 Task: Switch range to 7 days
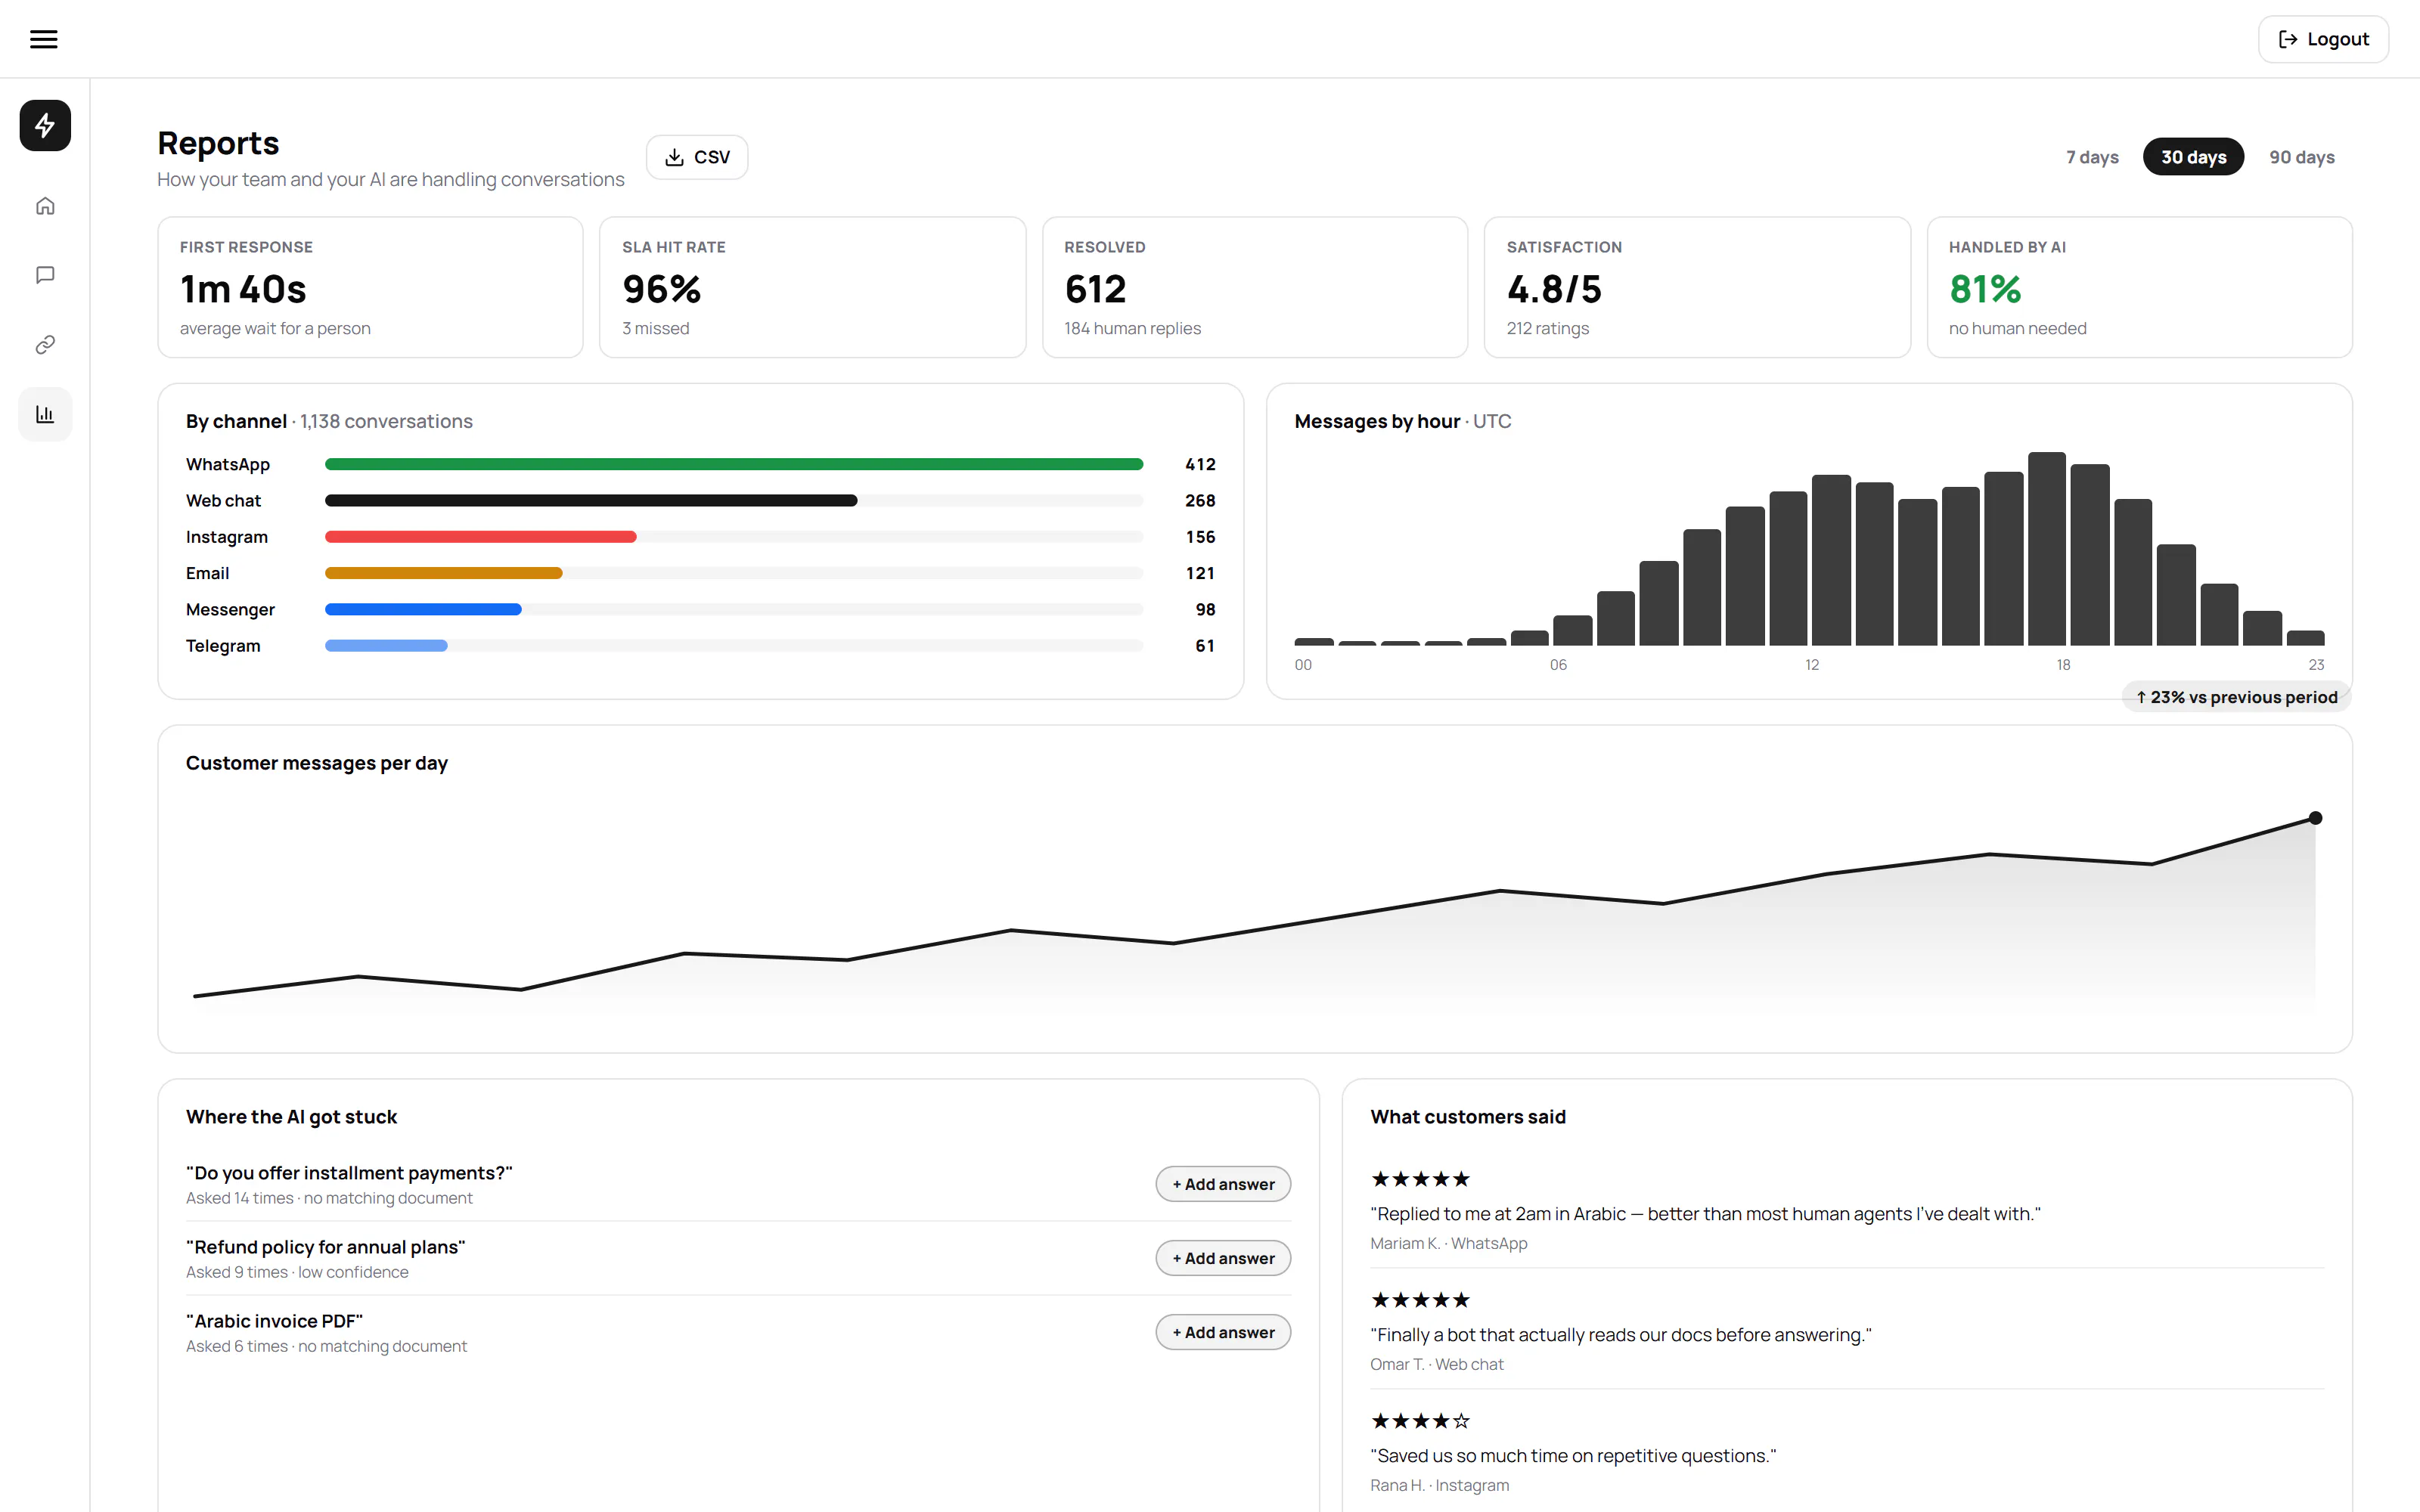[x=2092, y=157]
